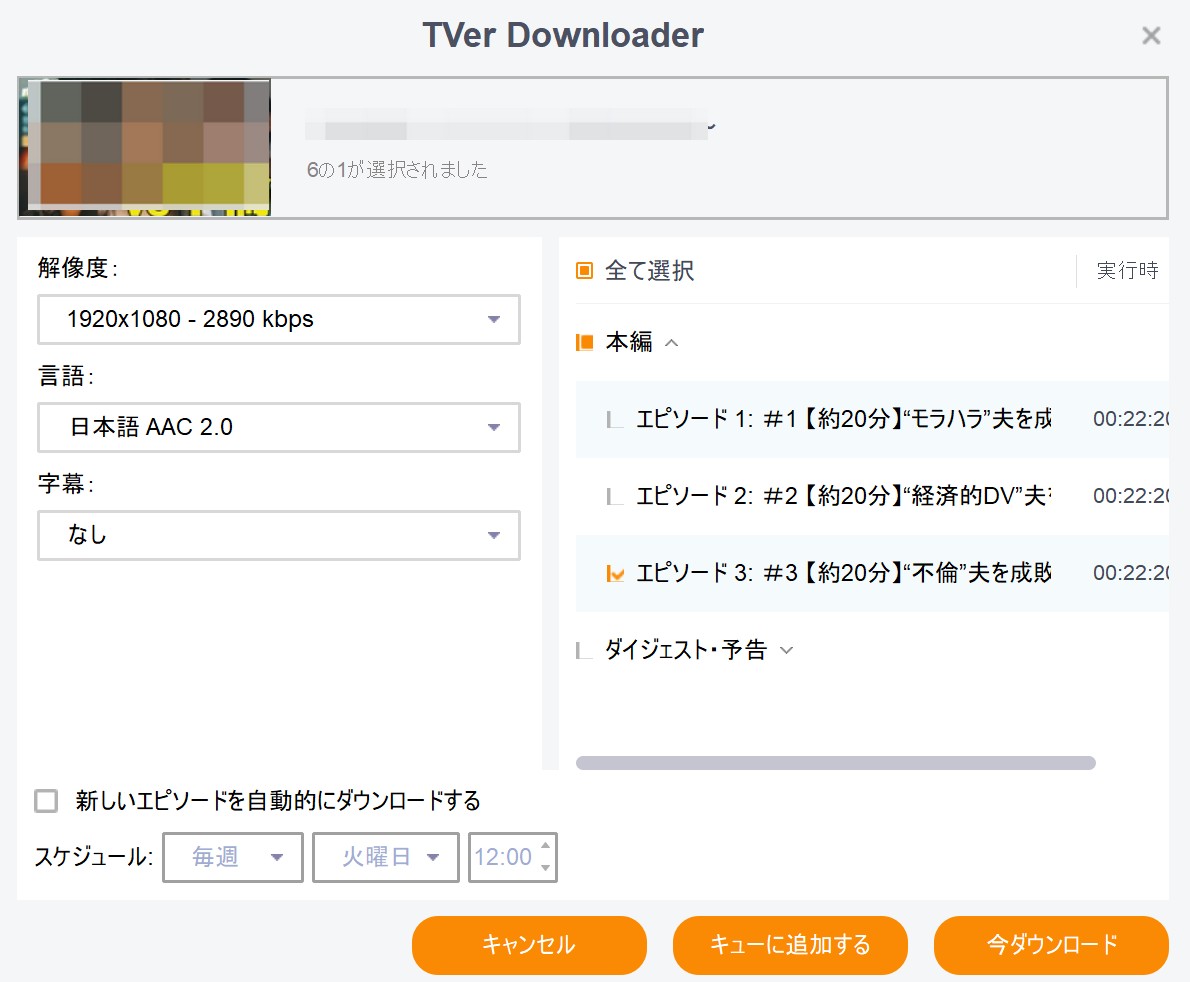Image resolution: width=1190 pixels, height=982 pixels.
Task: Open the 解像度 resolution dropdown
Action: pos(279,319)
